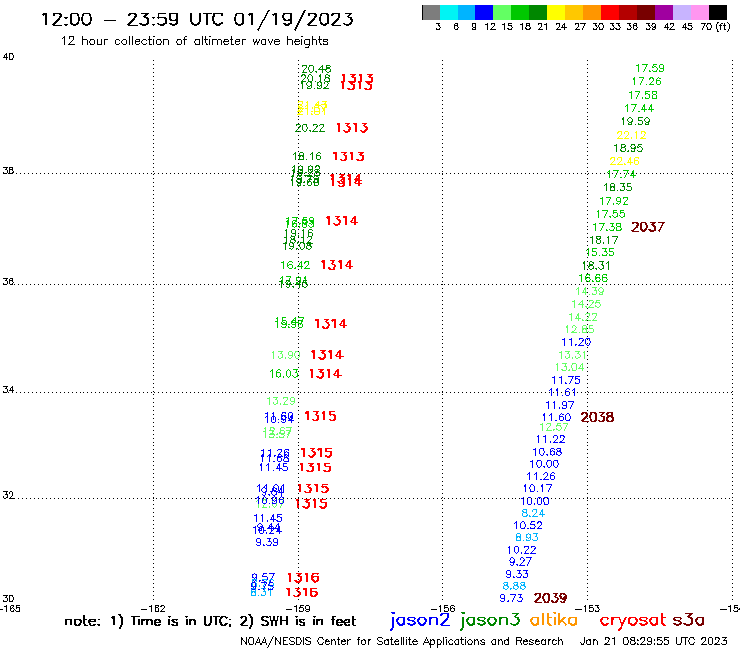Click the jason2 satellite label

point(420,620)
